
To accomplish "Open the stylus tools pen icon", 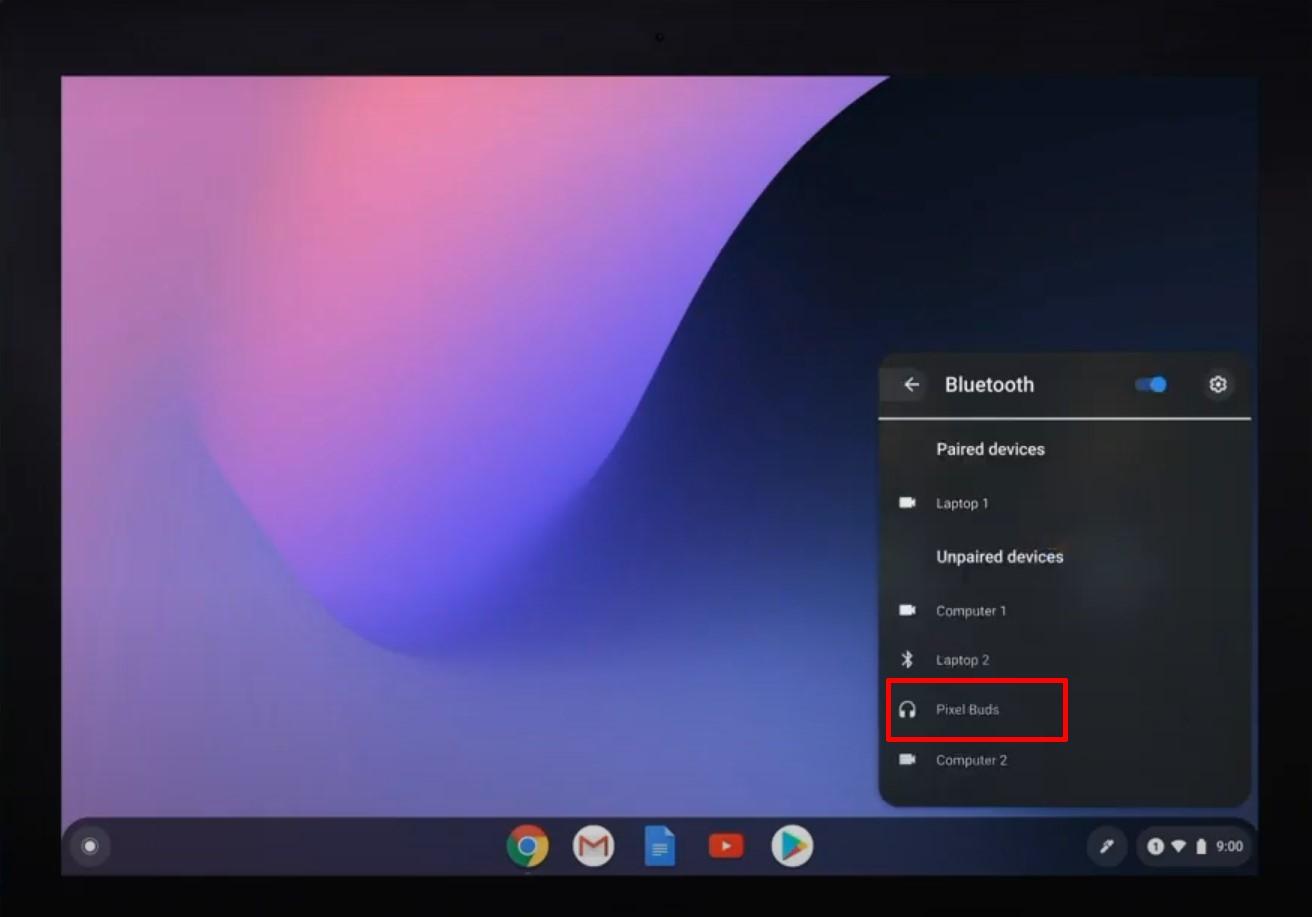I will (1107, 846).
